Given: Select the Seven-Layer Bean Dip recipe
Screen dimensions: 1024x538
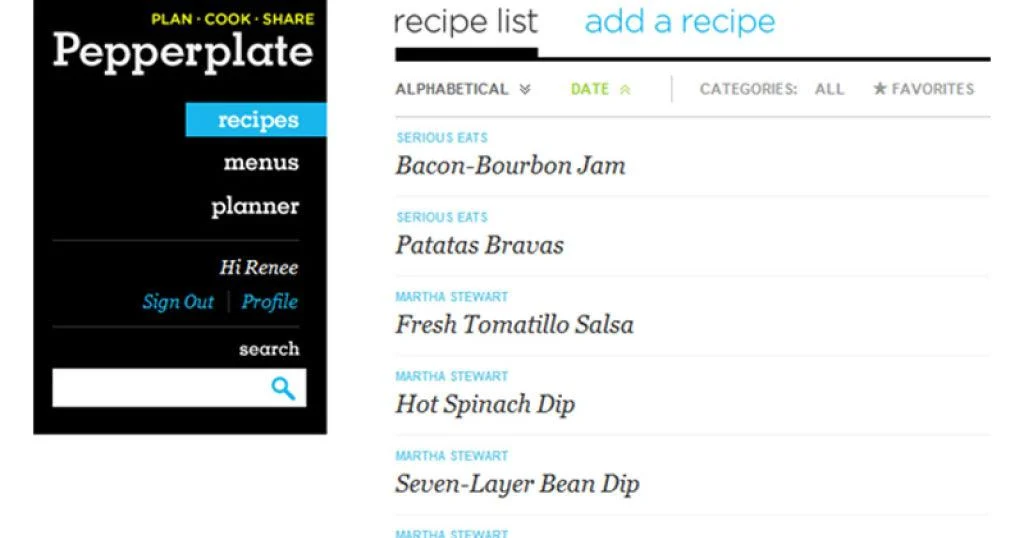Looking at the screenshot, I should [517, 485].
